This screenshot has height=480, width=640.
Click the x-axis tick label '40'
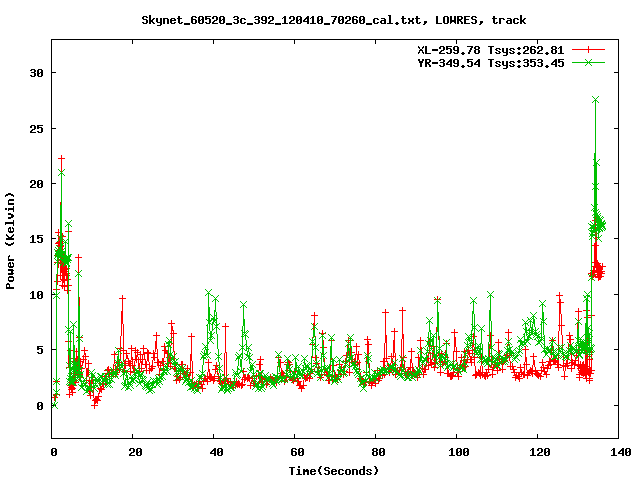216,452
